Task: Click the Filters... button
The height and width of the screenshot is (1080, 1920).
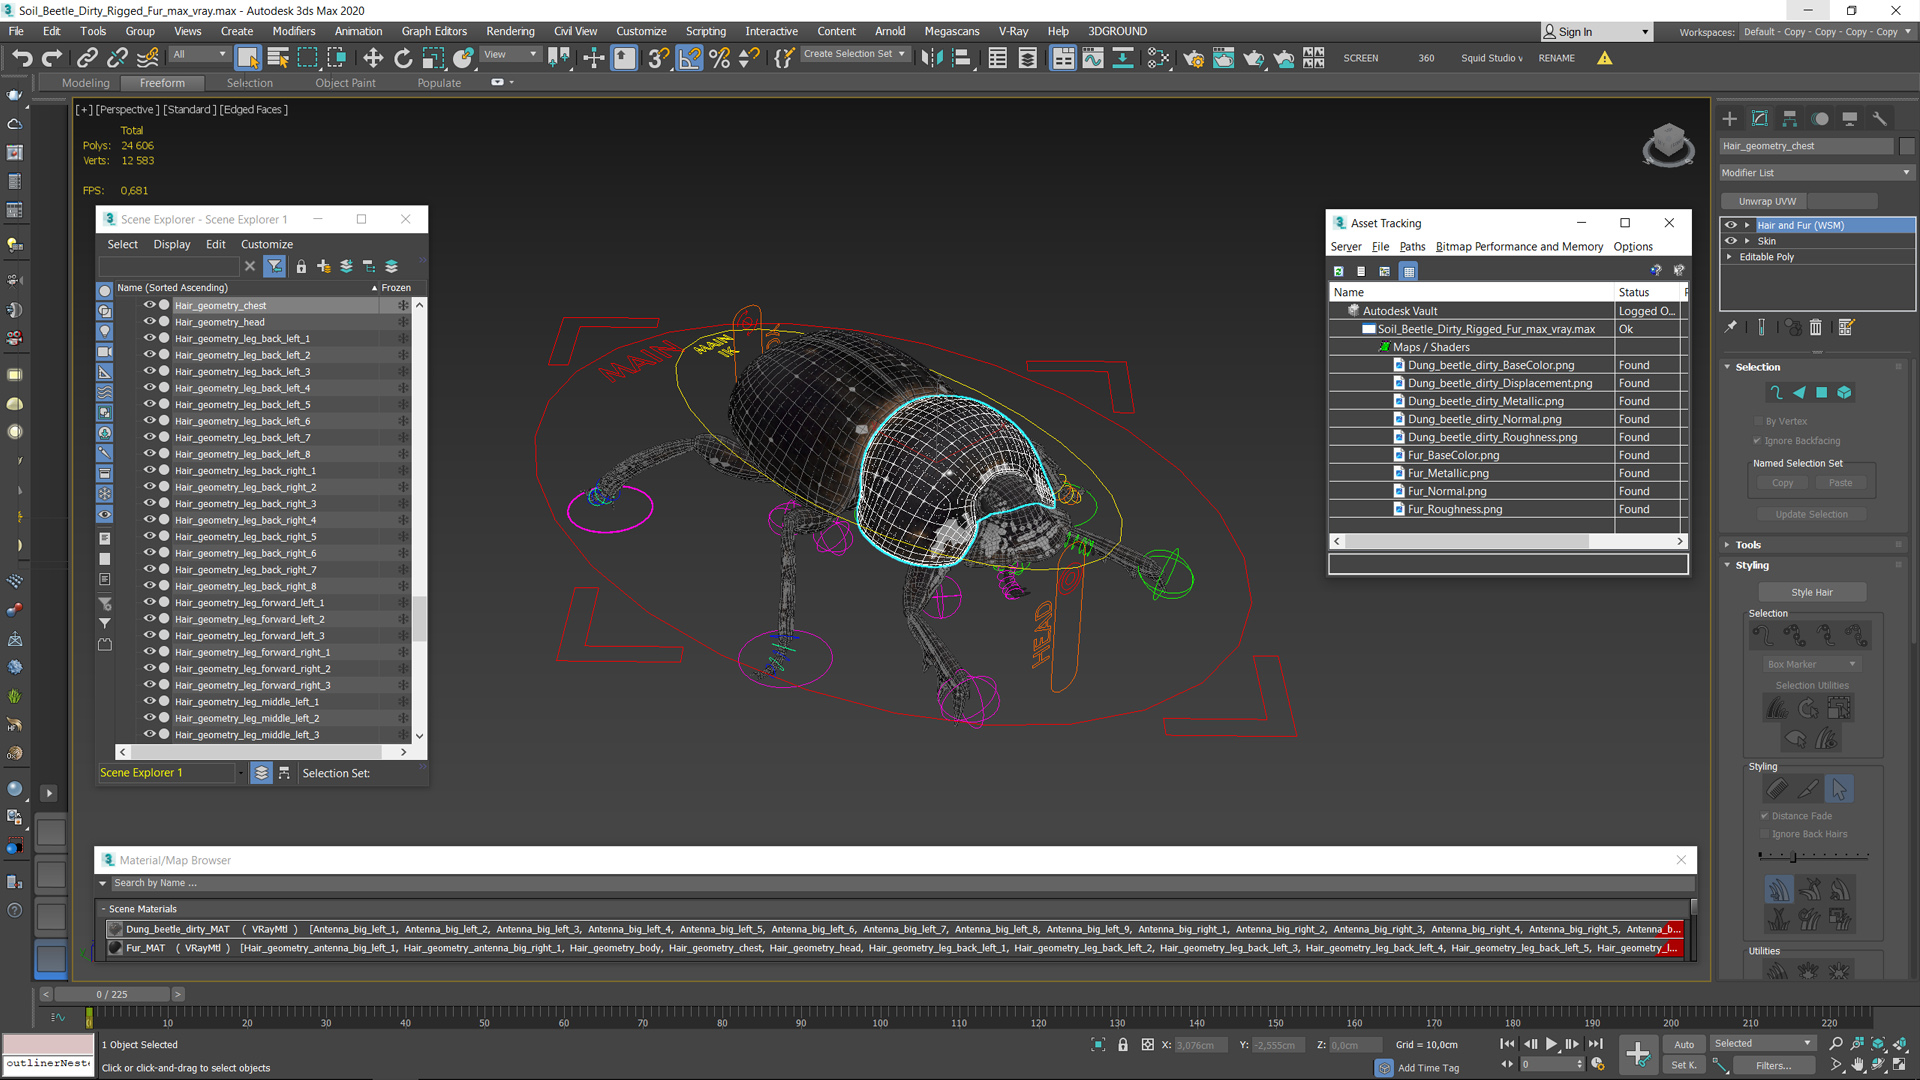Action: 1773,1065
